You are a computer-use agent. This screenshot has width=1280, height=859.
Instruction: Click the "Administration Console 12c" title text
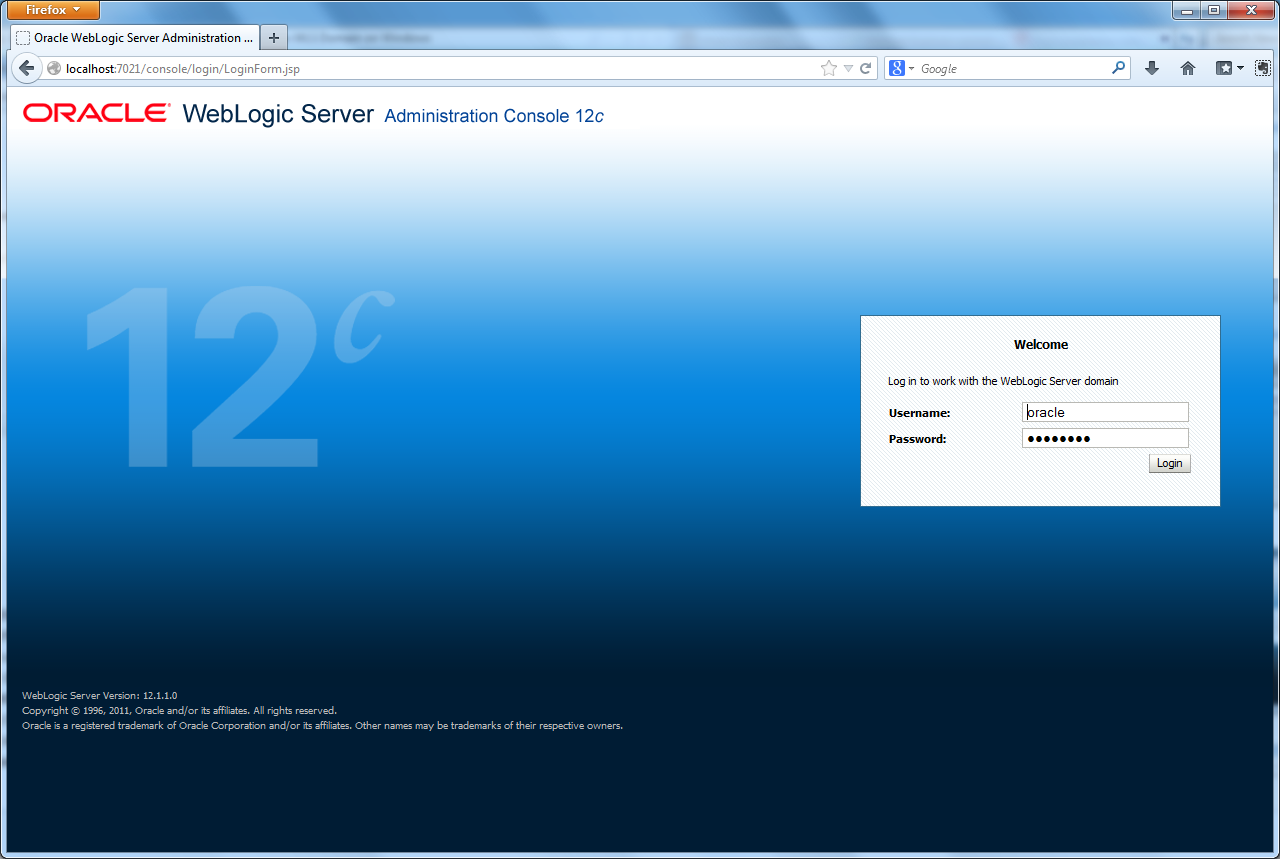[494, 116]
